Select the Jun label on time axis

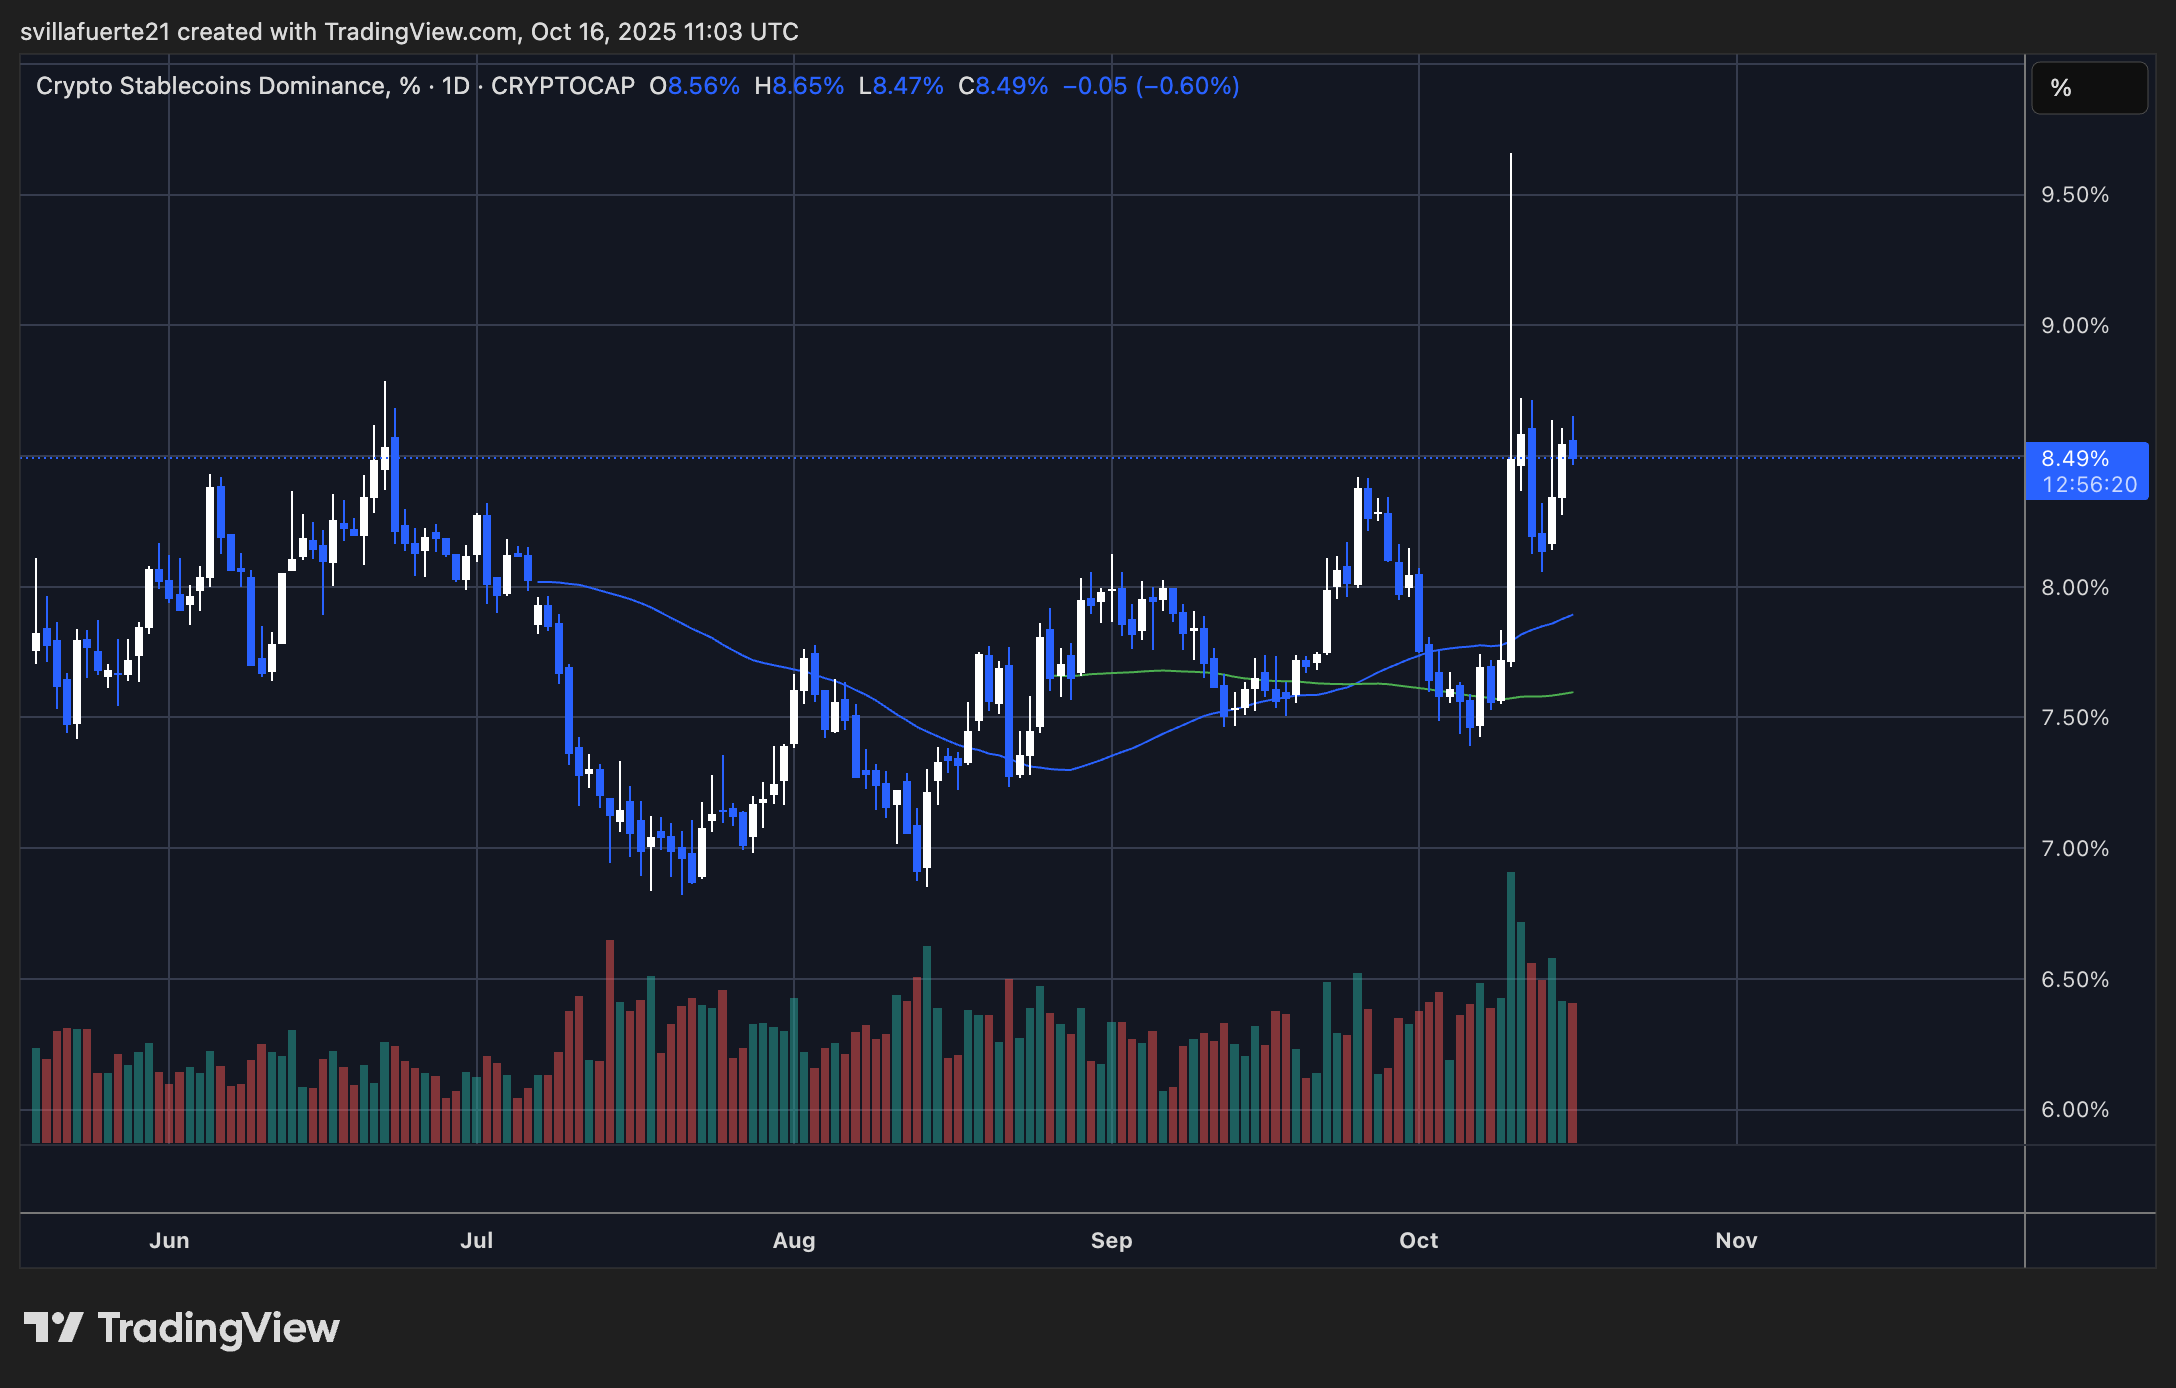169,1240
